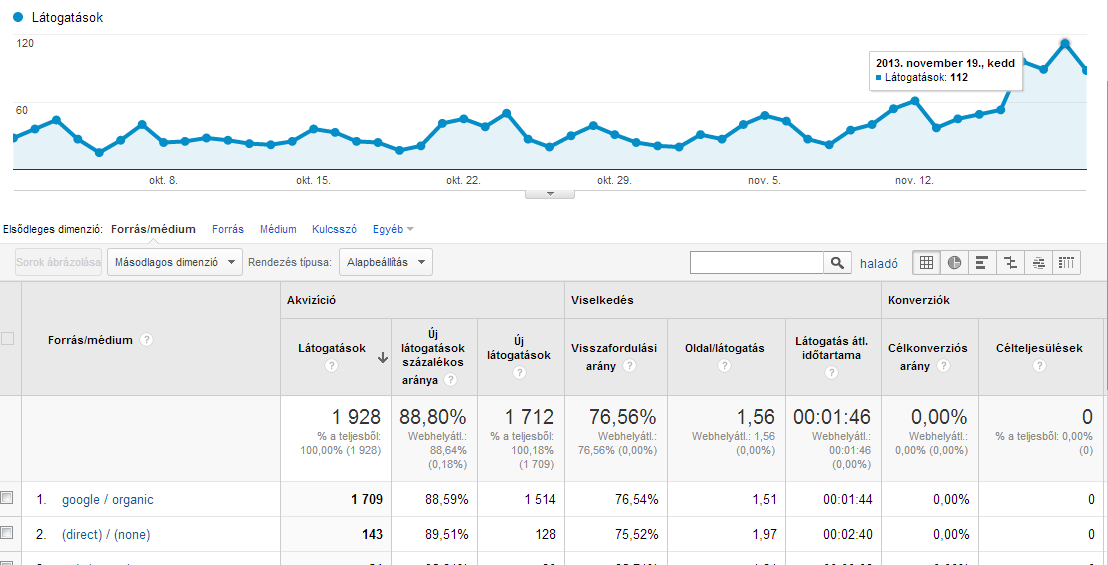Click the Sorok ábrázolása button

[59, 262]
